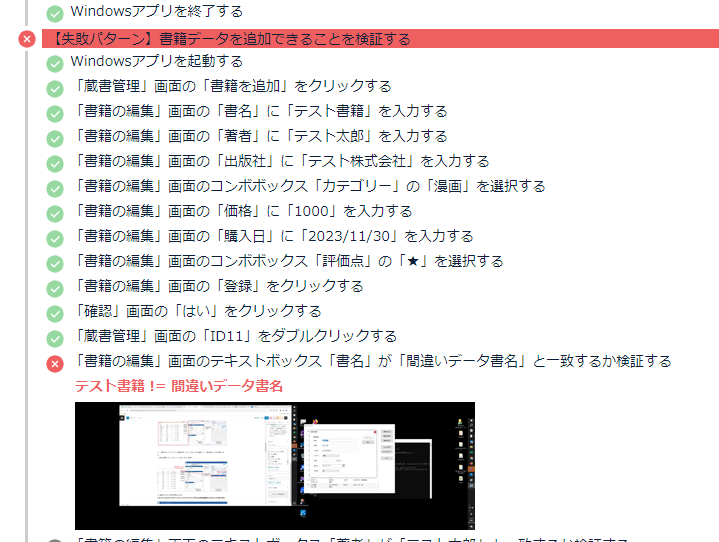The height and width of the screenshot is (542, 719).
Task: Select the step clicking 「はい」 on 確認 screen
Action: click(x=198, y=311)
